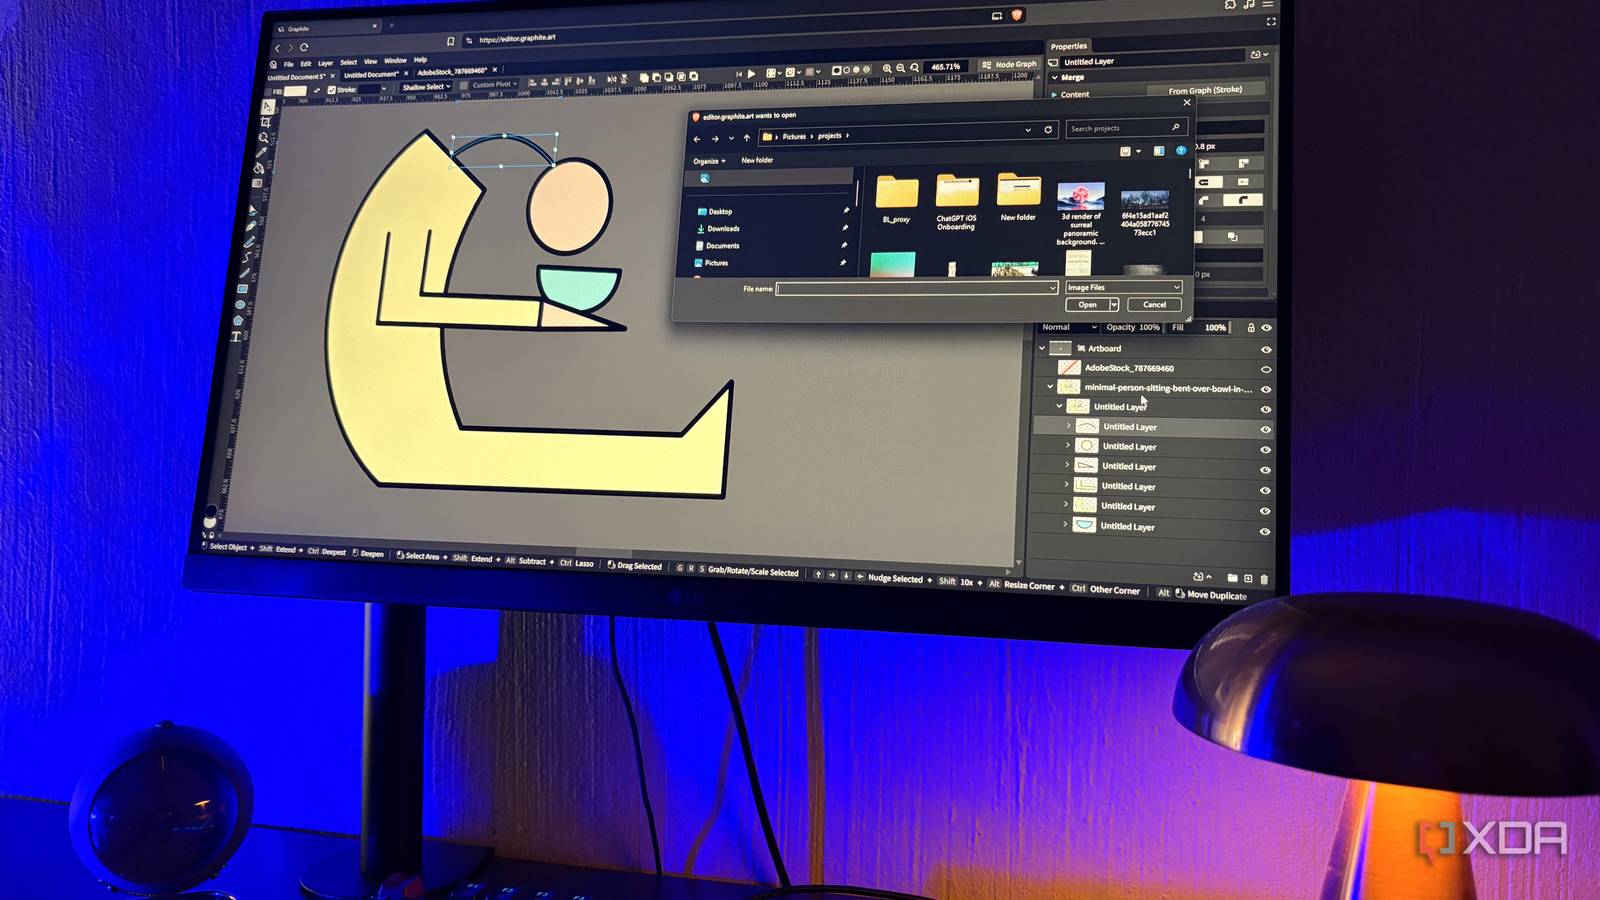Click the zoom in magnifier icon

887,68
